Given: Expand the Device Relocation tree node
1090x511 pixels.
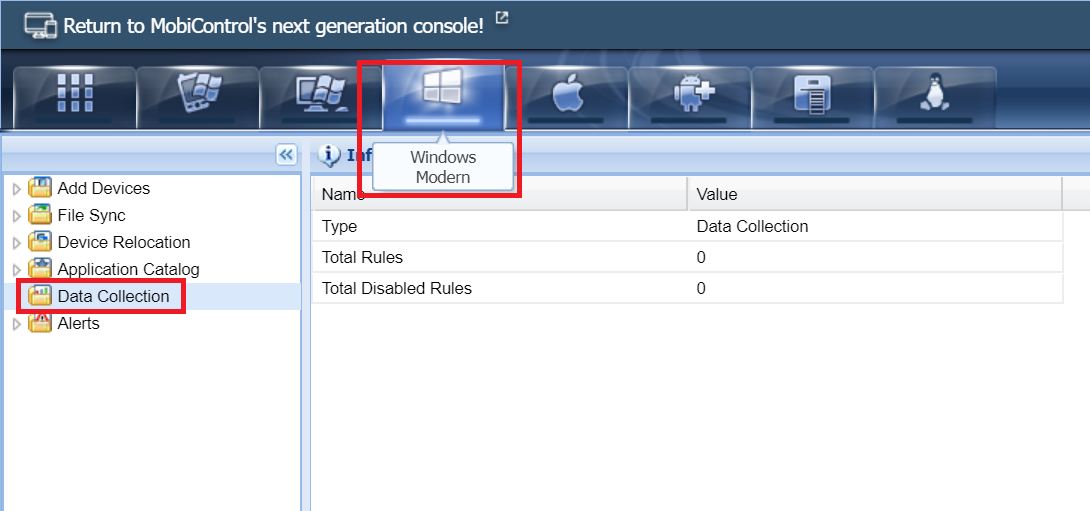Looking at the screenshot, I should (x=16, y=243).
